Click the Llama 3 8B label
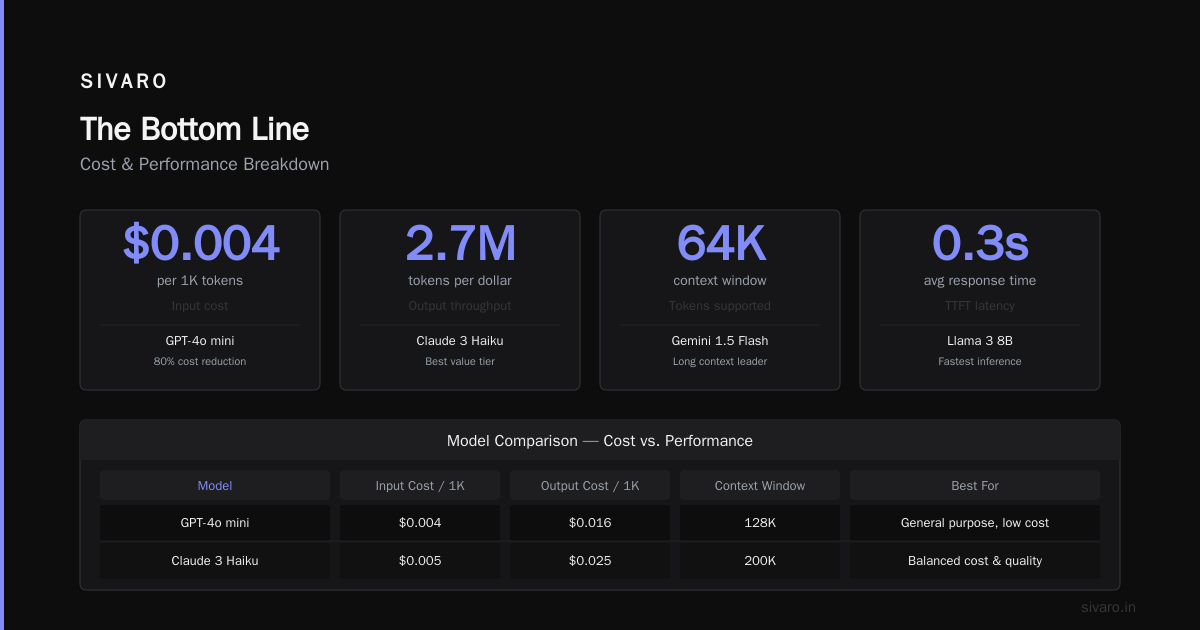Viewport: 1200px width, 630px height. 980,341
